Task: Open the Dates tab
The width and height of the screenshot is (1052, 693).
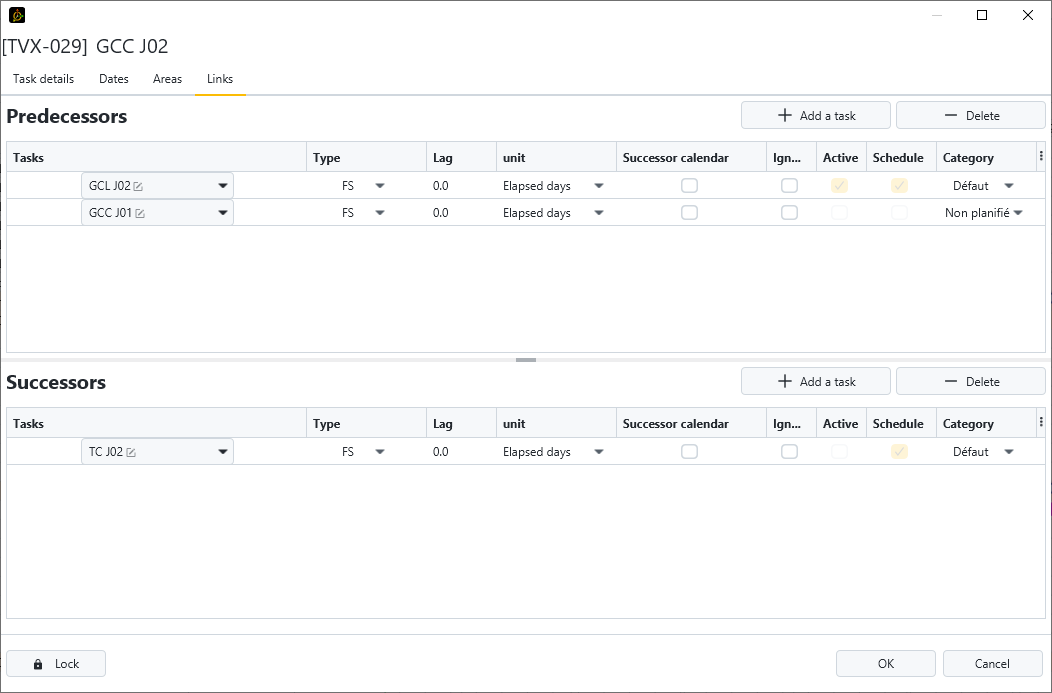Action: (x=114, y=79)
